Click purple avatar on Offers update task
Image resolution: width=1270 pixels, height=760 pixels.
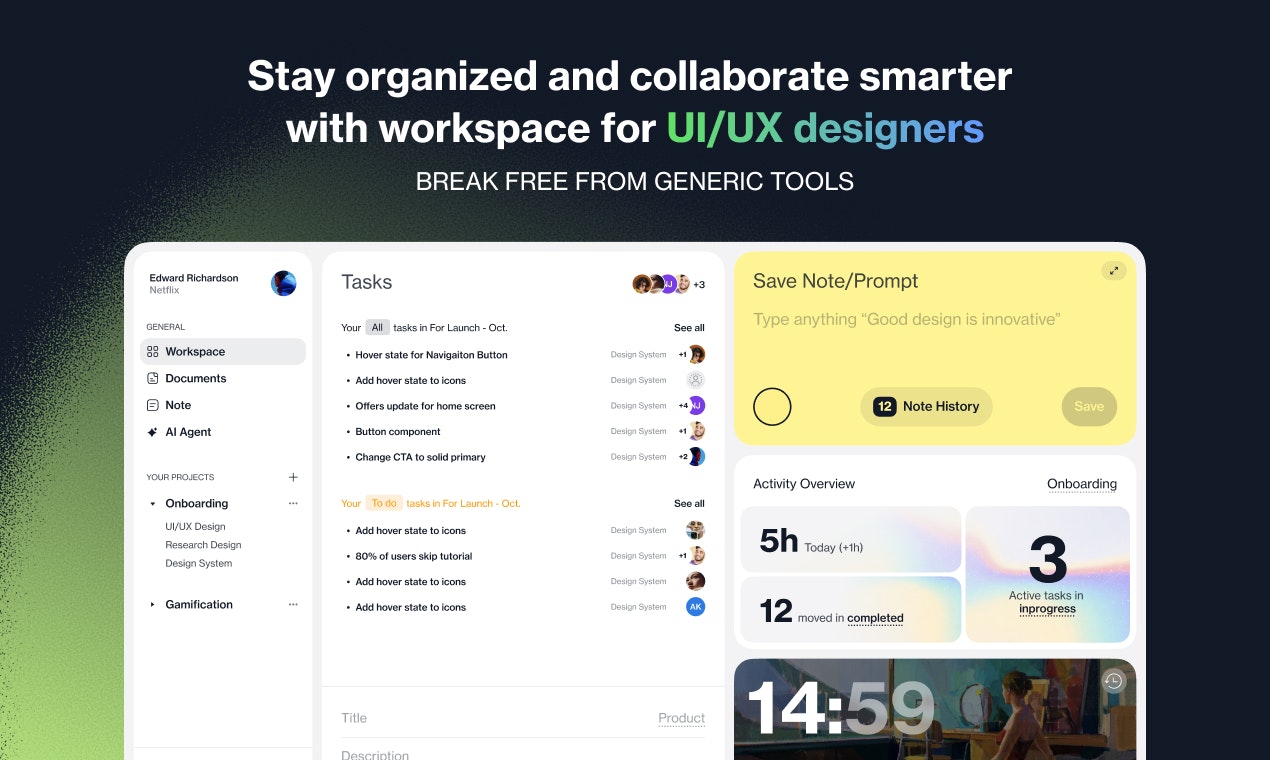[696, 405]
